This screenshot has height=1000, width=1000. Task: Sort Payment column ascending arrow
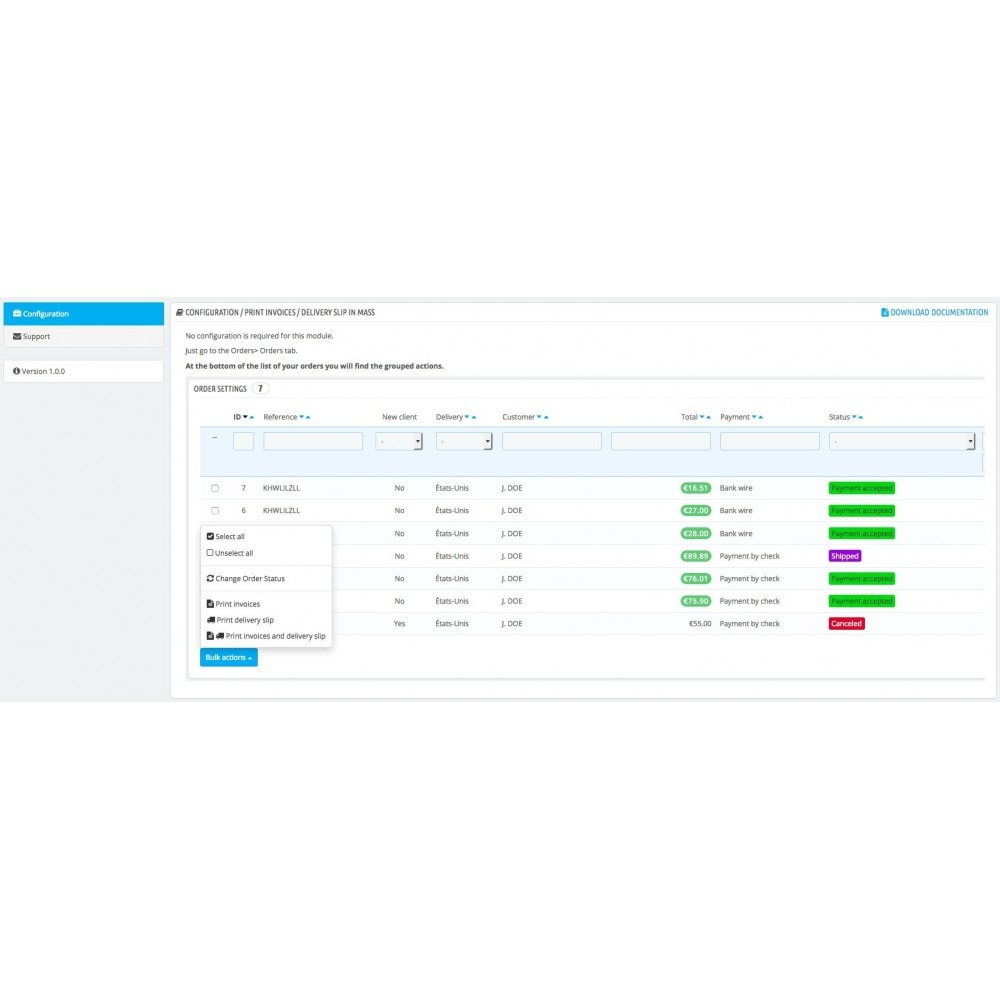point(761,417)
